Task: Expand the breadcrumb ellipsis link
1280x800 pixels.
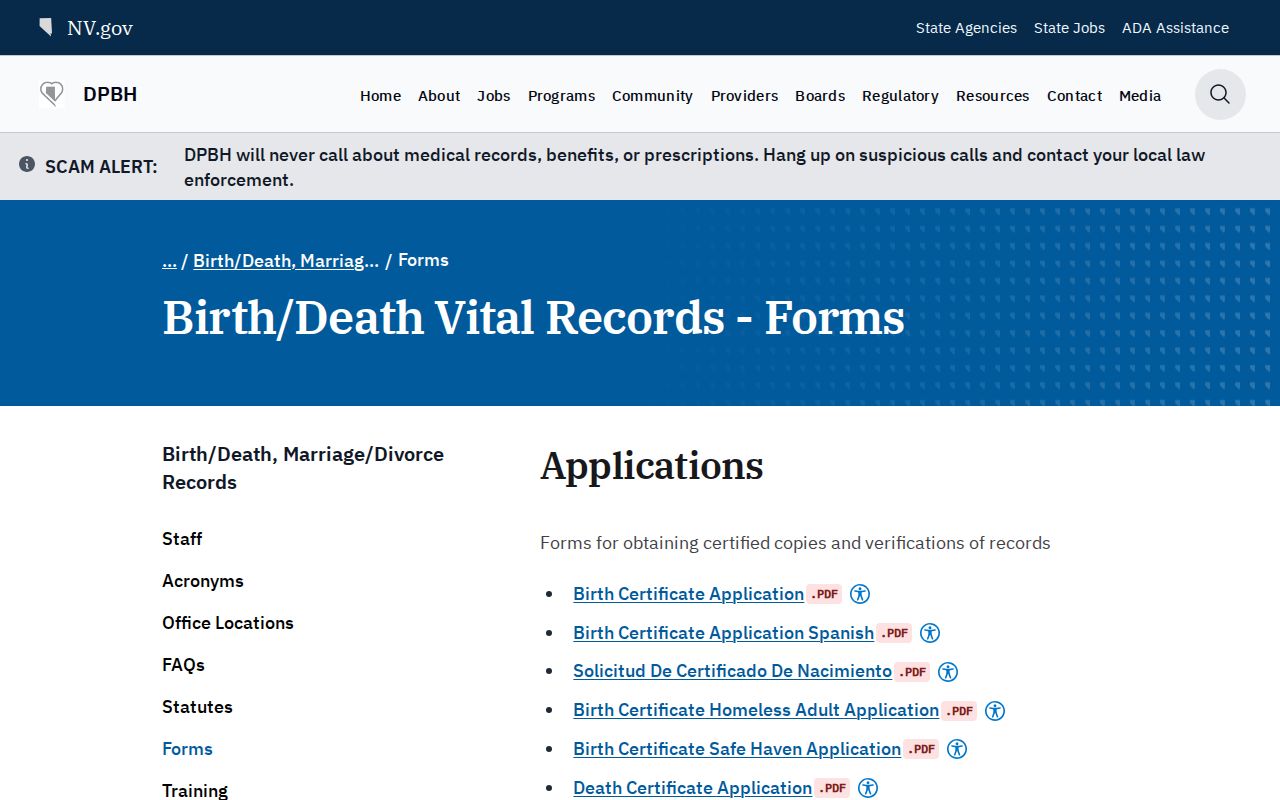Action: coord(169,260)
